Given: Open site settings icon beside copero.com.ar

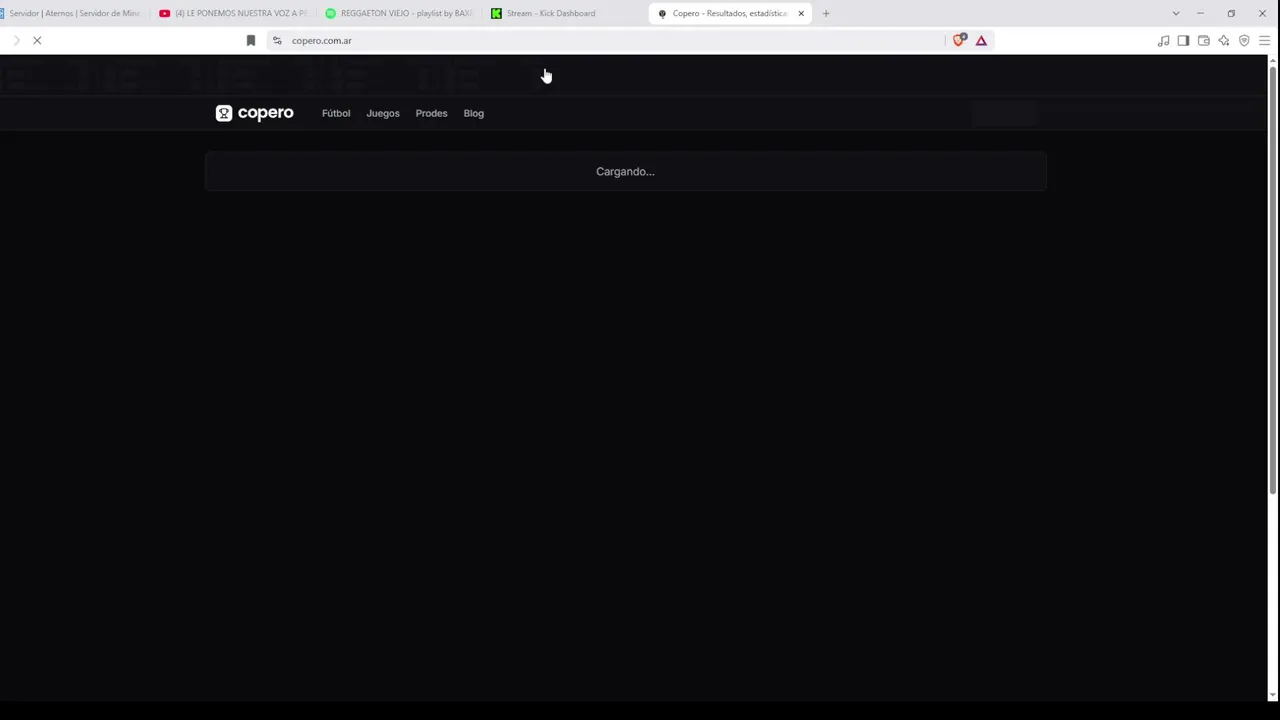Looking at the screenshot, I should [277, 41].
